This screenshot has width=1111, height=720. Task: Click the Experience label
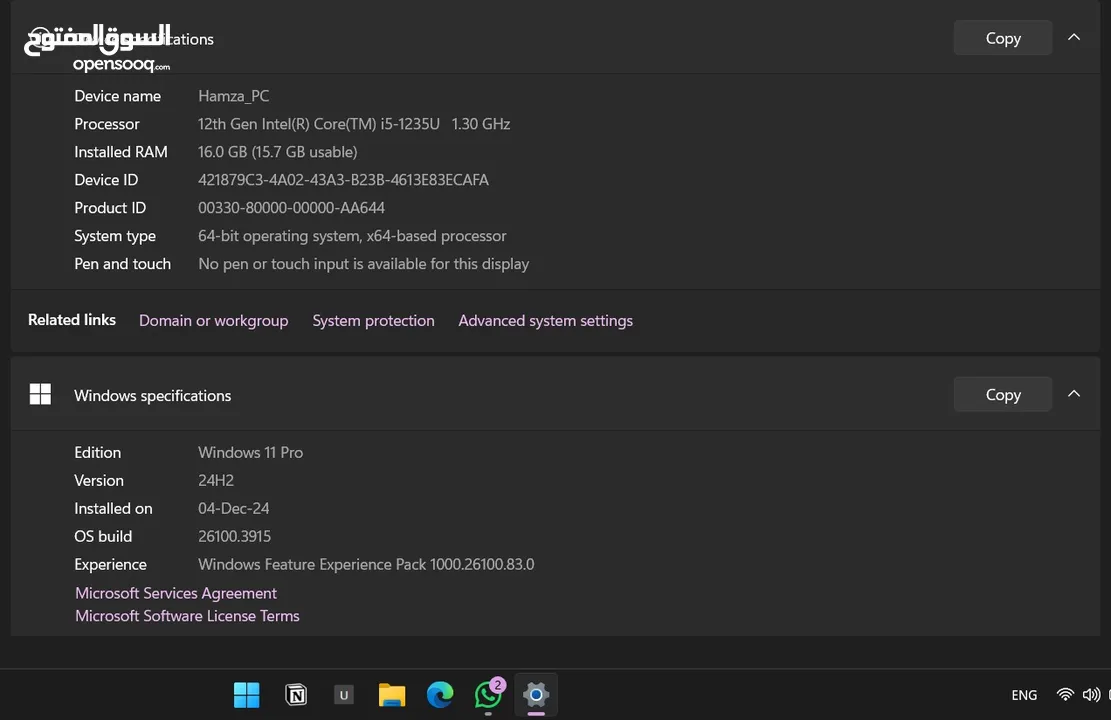coord(111,564)
